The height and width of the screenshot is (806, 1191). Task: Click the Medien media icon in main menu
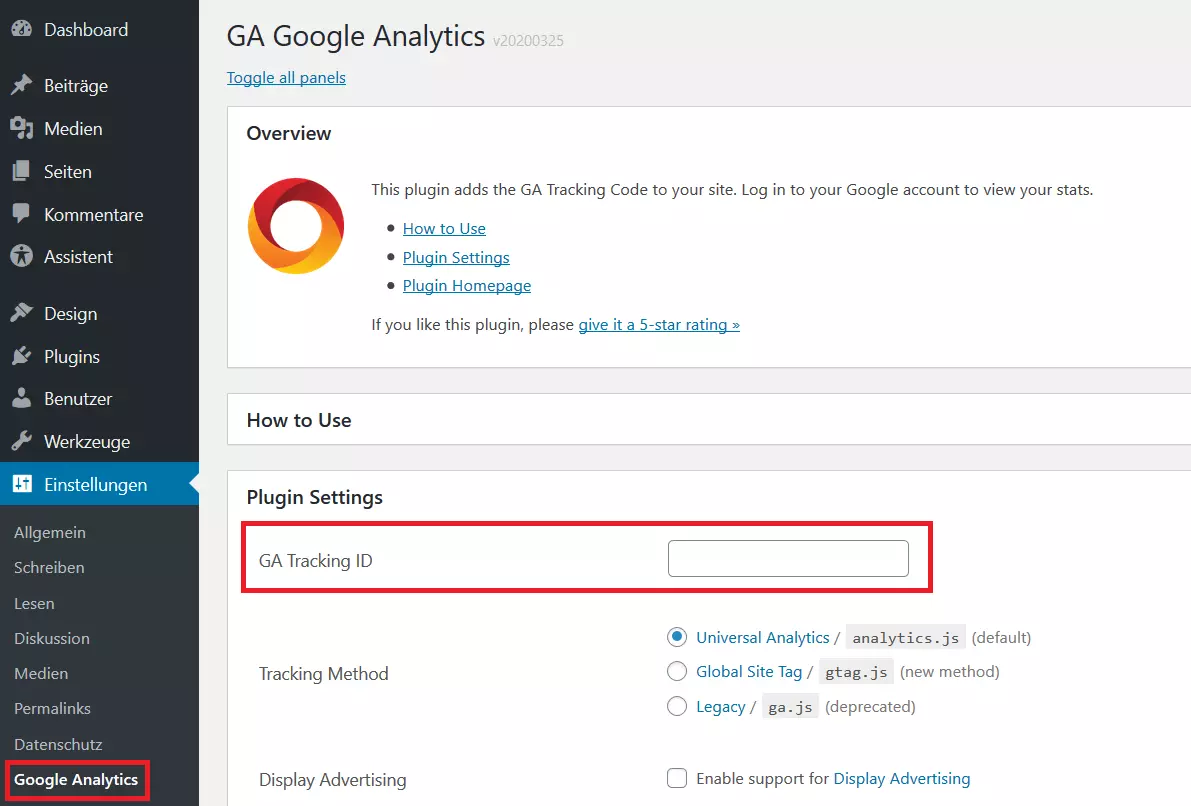(22, 128)
